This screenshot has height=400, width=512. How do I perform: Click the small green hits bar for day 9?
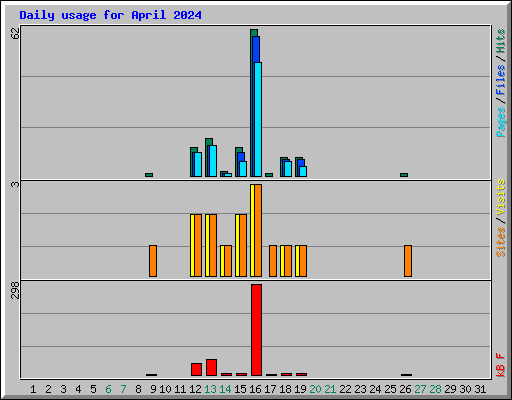149,175
